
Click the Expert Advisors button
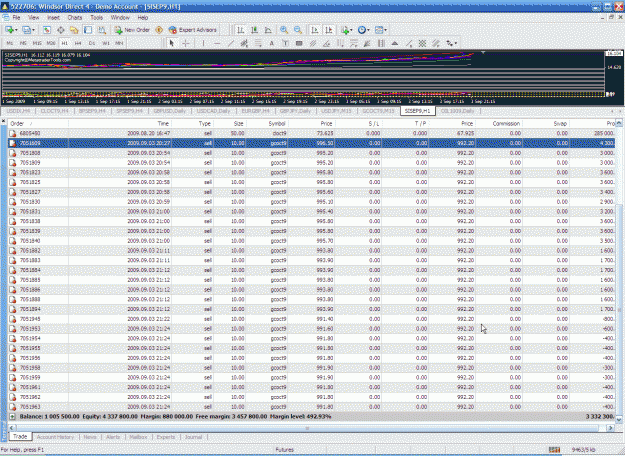[193, 30]
